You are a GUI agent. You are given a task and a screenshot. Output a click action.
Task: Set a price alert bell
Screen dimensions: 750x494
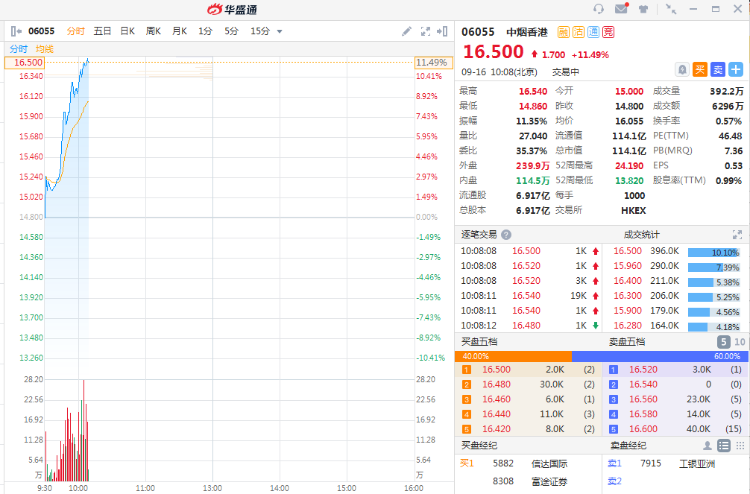point(681,69)
